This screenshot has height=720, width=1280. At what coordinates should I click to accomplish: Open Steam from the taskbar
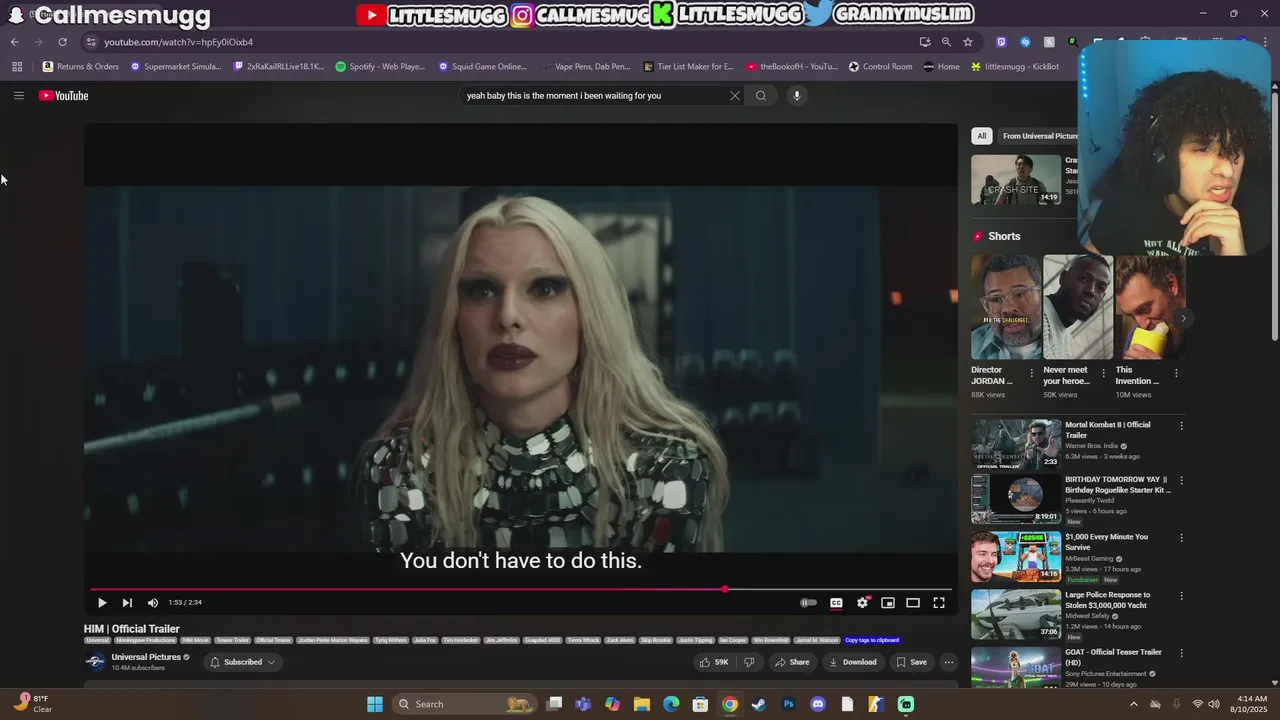759,704
